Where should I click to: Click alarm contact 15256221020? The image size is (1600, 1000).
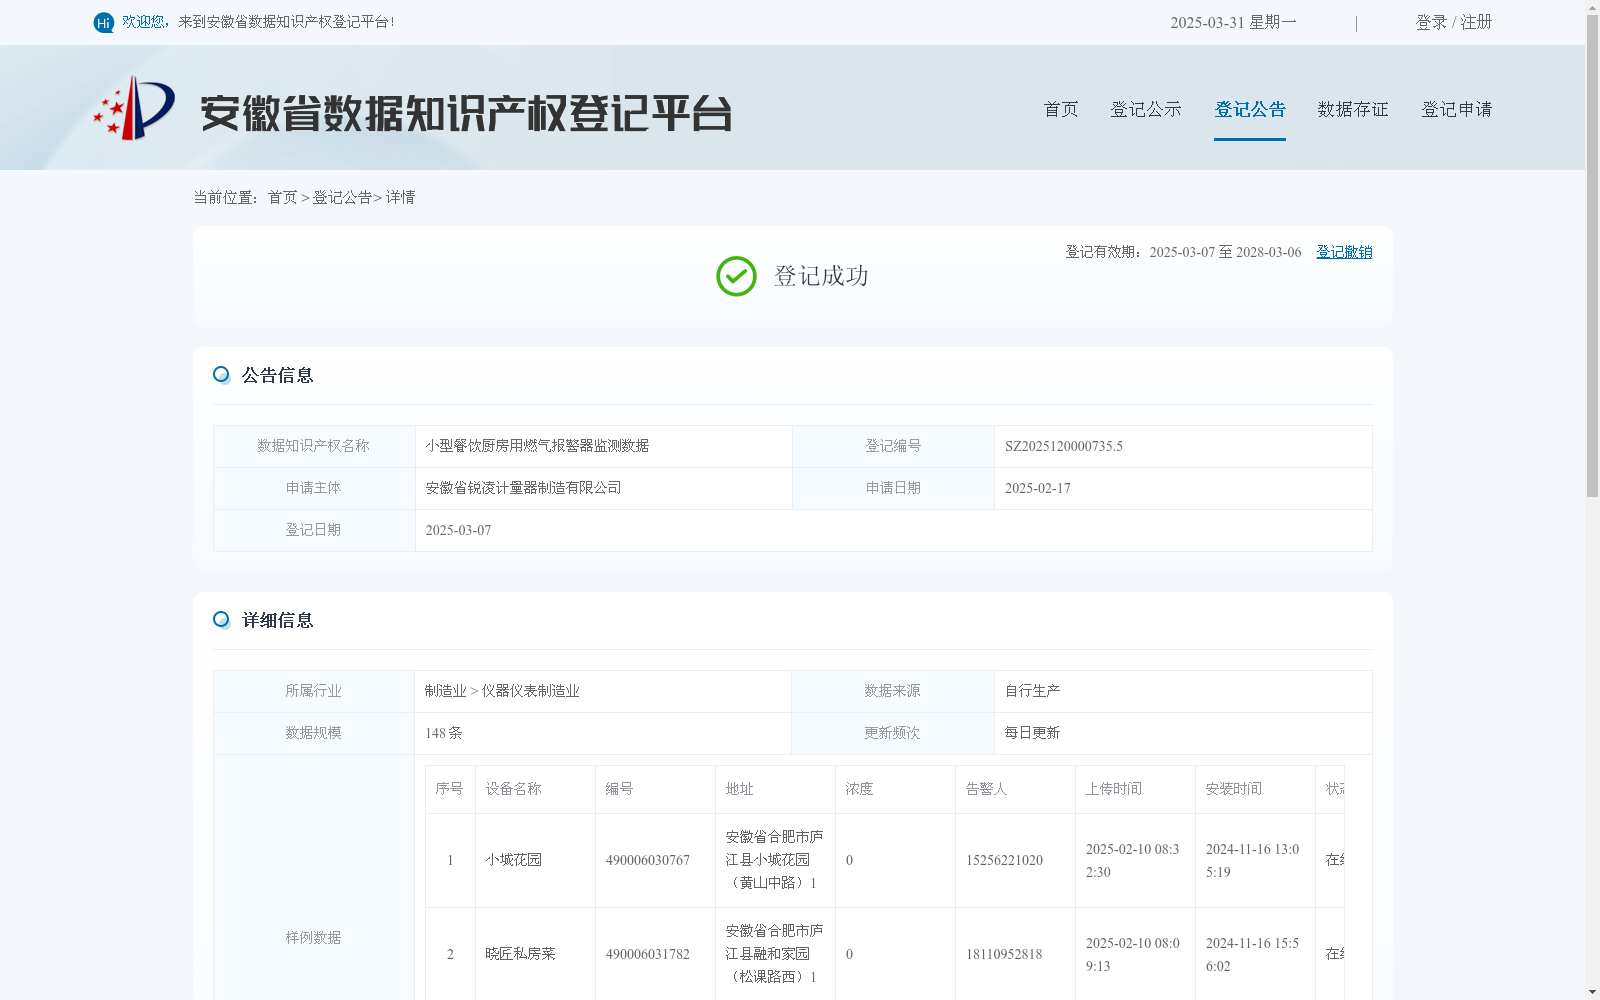coord(1004,860)
